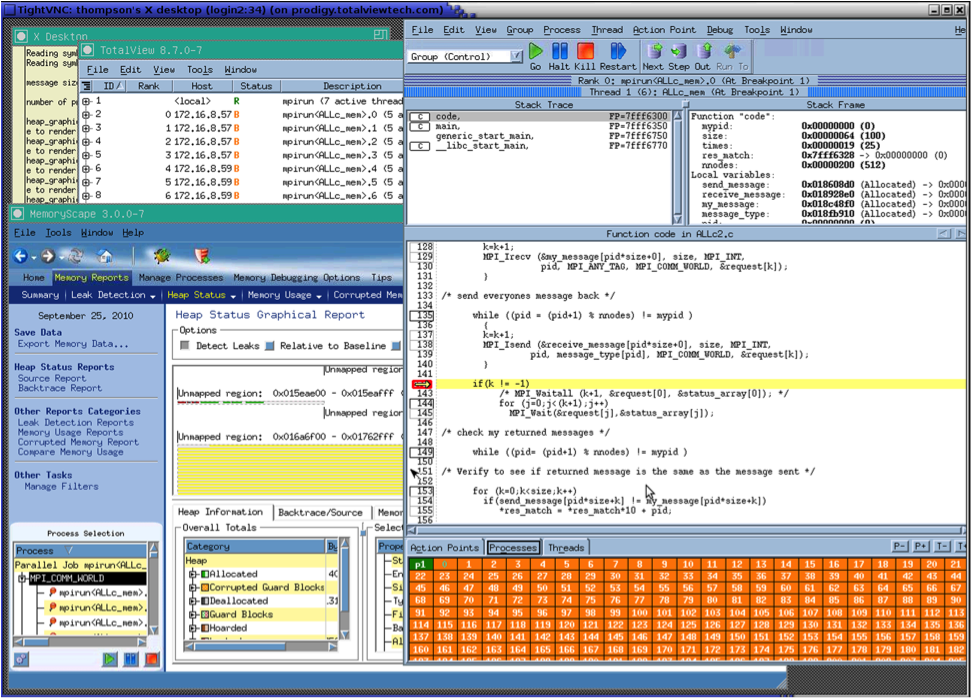Switch to the Backtrace/Source tab
This screenshot has width=972, height=698.
point(320,512)
